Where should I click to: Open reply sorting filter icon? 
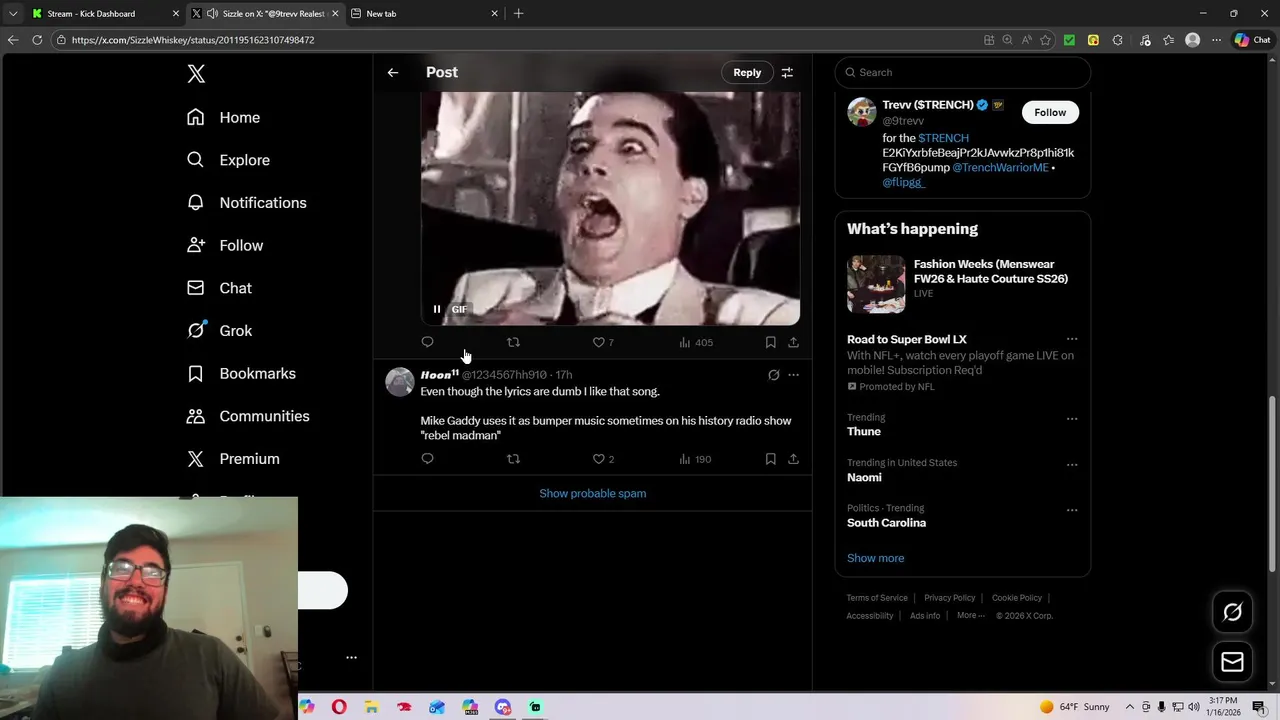(x=787, y=72)
